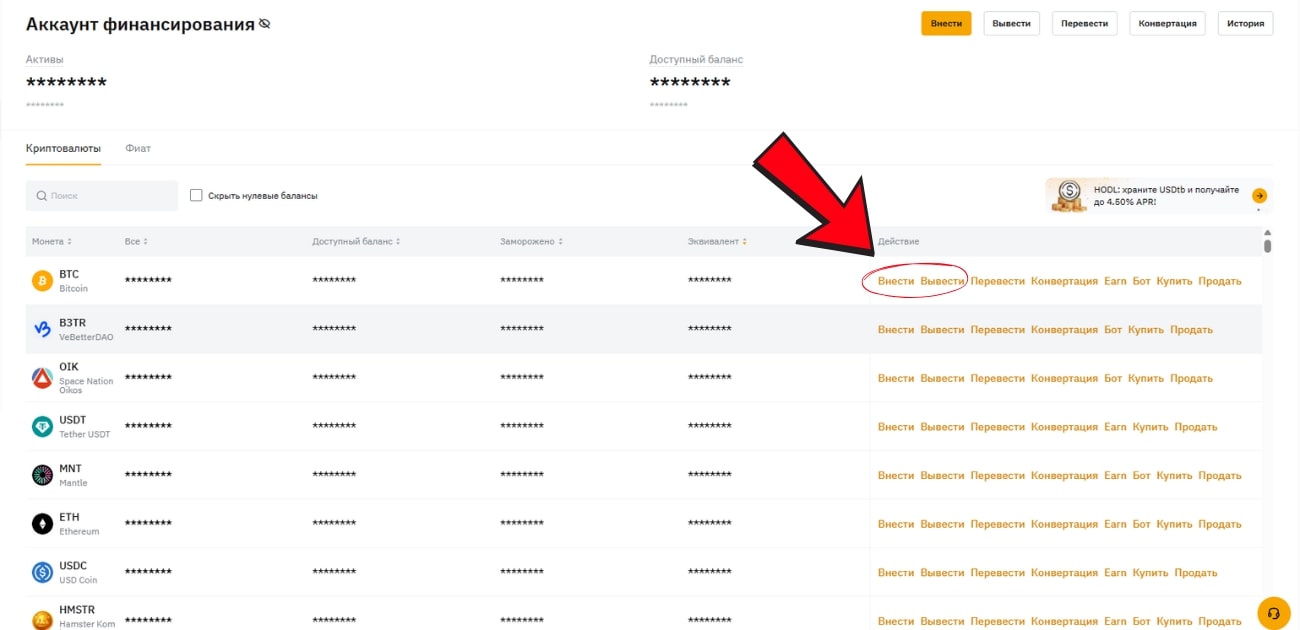Click Перевести in the USDC row
The height and width of the screenshot is (630, 1300).
[x=998, y=573]
